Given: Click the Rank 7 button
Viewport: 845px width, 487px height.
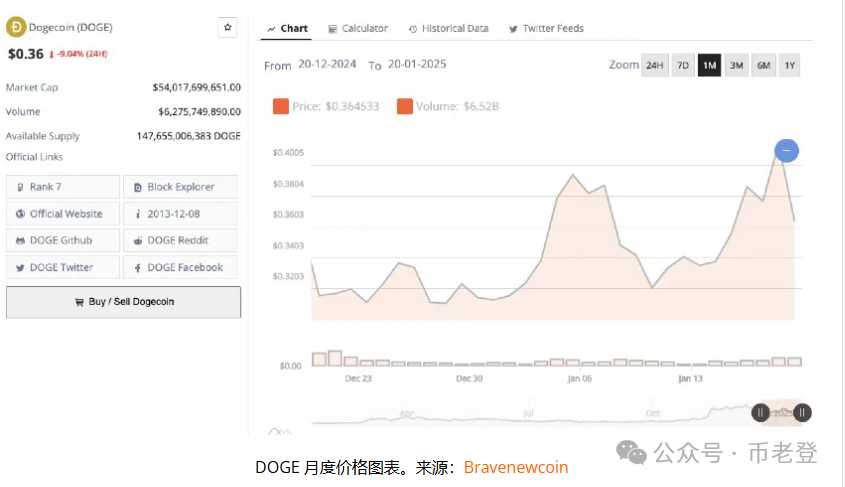Looking at the screenshot, I should [x=63, y=187].
